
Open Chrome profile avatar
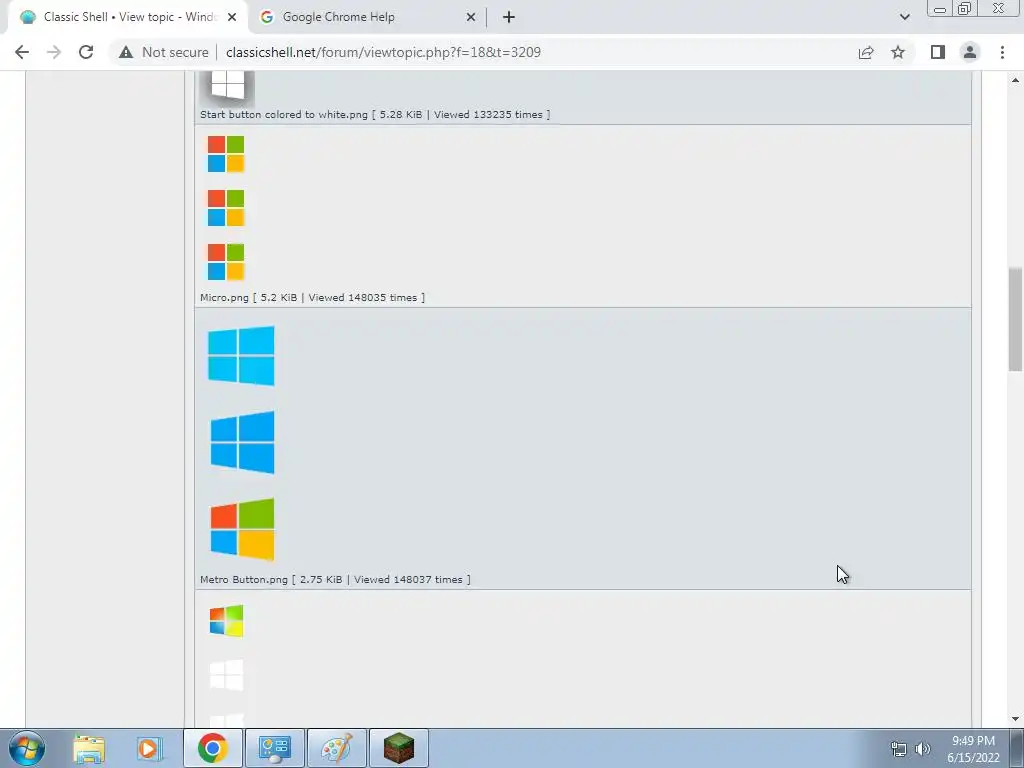coord(970,52)
